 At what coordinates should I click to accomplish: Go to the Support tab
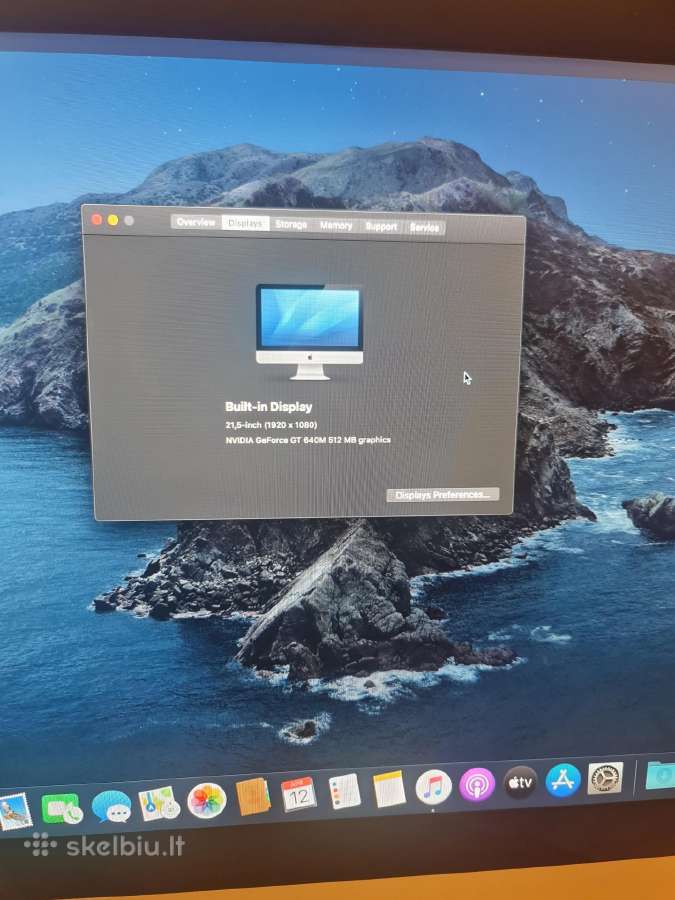tap(381, 227)
